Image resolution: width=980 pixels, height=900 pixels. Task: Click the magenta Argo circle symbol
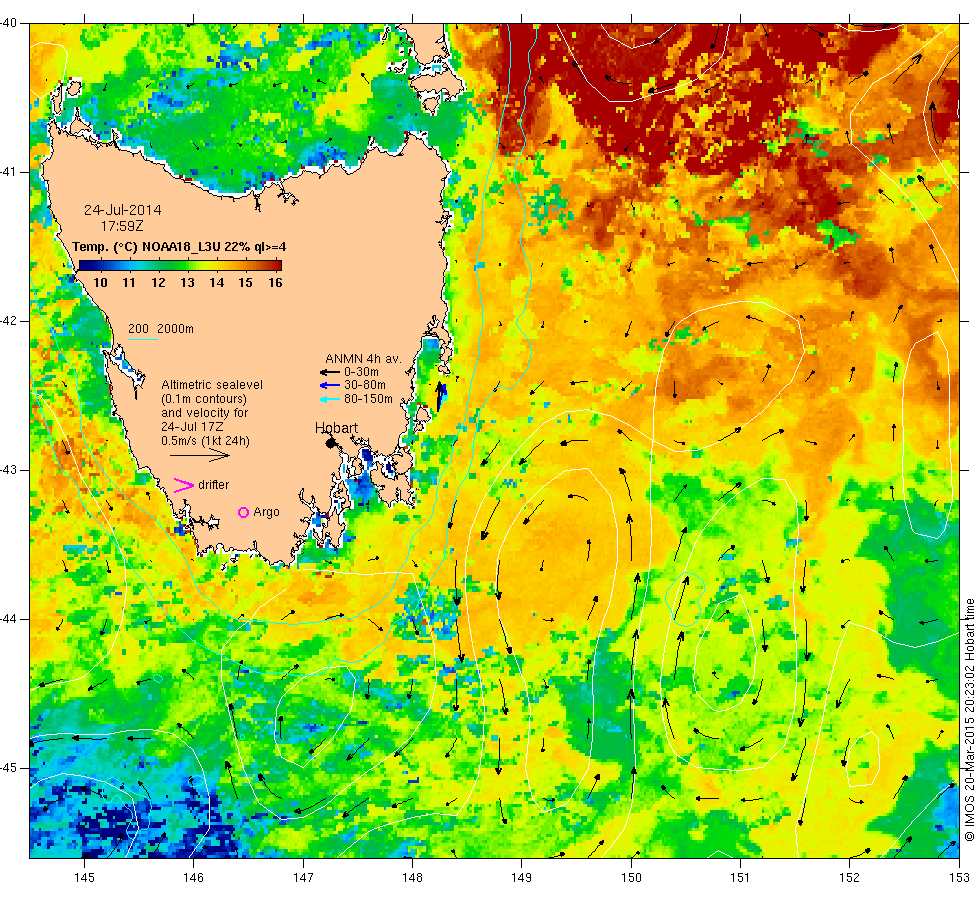click(x=244, y=512)
